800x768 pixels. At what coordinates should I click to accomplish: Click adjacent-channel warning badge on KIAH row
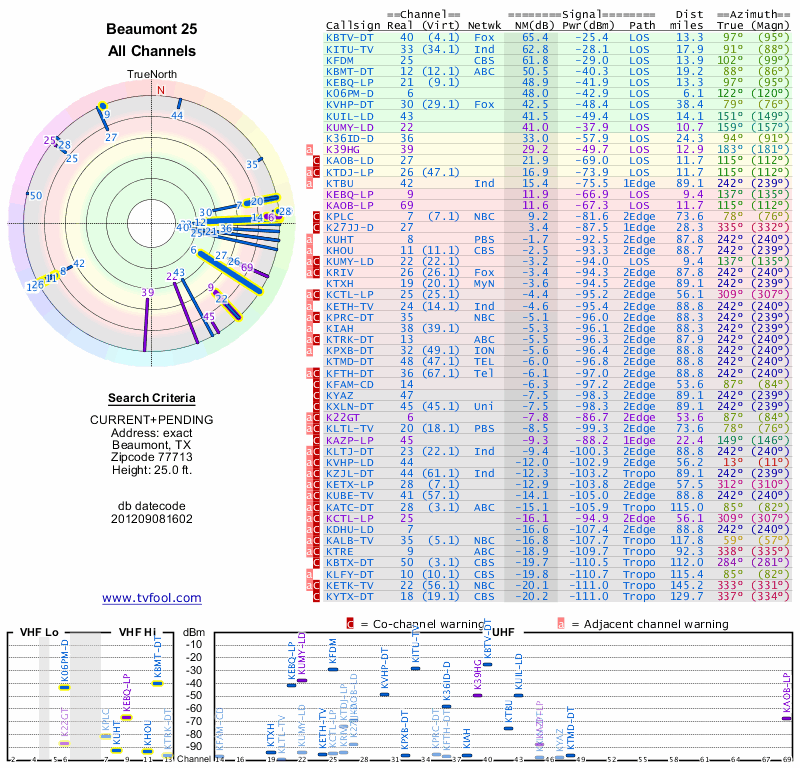click(309, 328)
